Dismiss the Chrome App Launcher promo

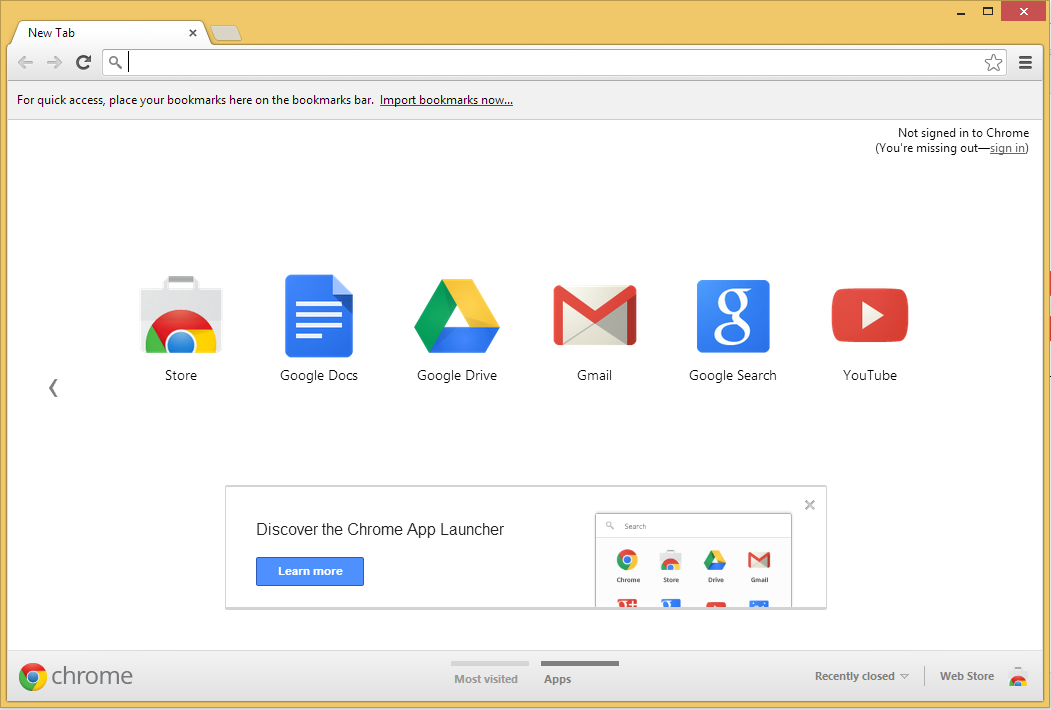tap(810, 505)
